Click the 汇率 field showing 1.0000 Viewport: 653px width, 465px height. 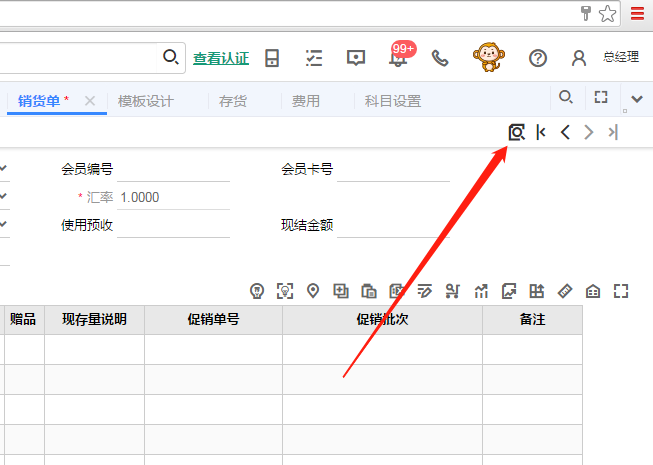point(173,197)
